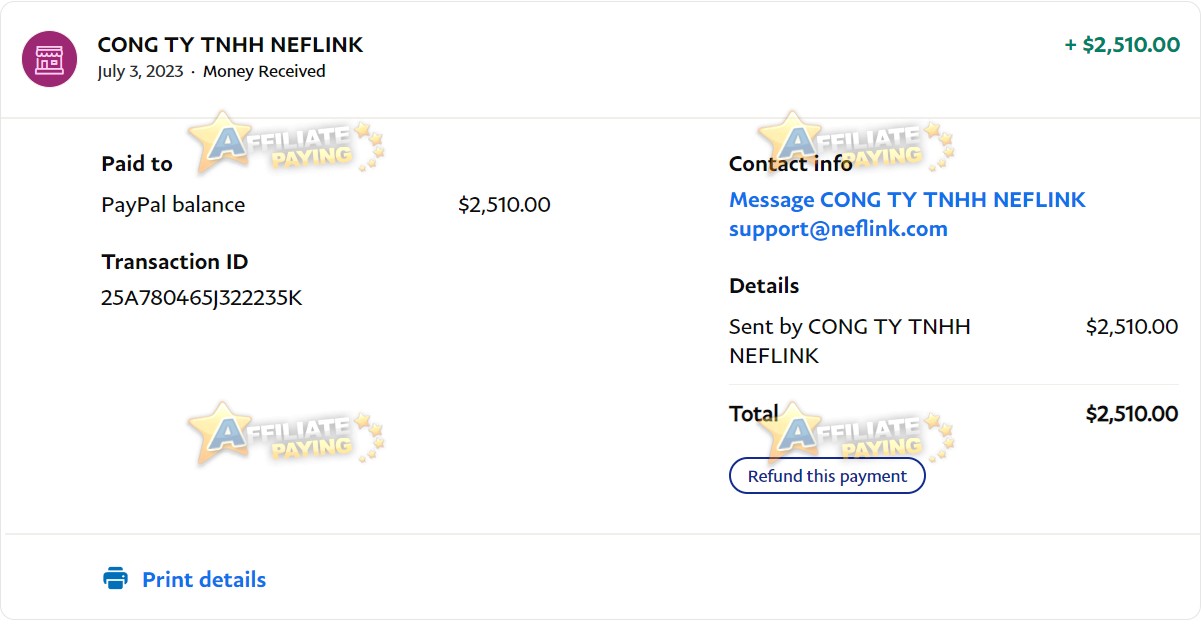
Task: Click the Affiliate Paying watermark below Transaction ID
Action: coord(285,434)
